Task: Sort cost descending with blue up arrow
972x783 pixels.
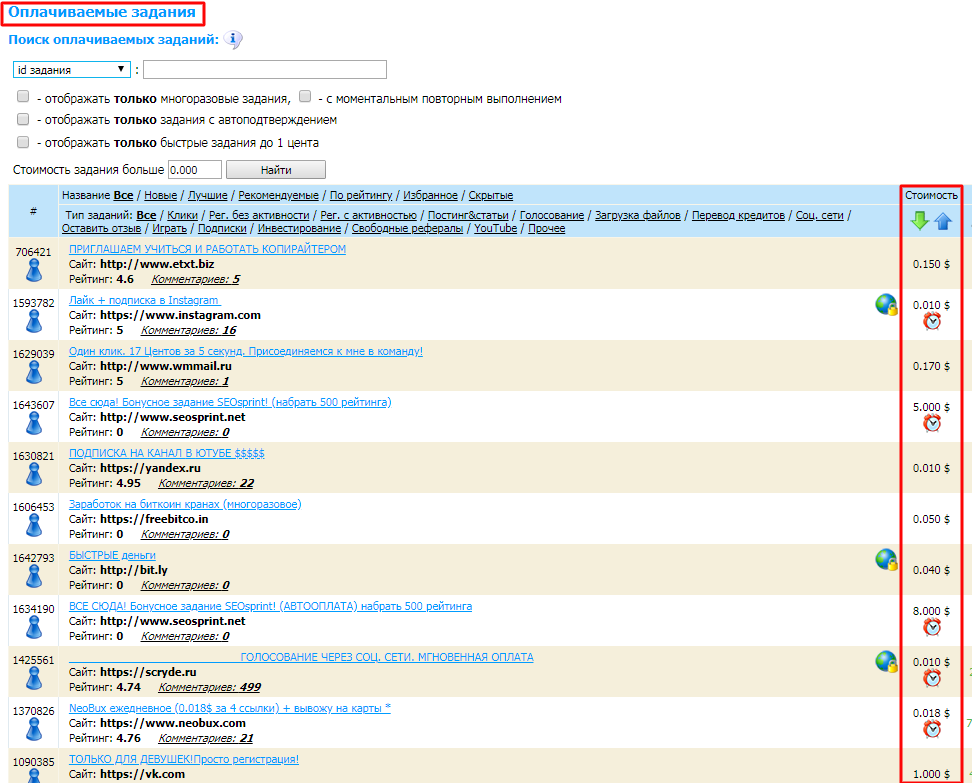Action: [942, 221]
